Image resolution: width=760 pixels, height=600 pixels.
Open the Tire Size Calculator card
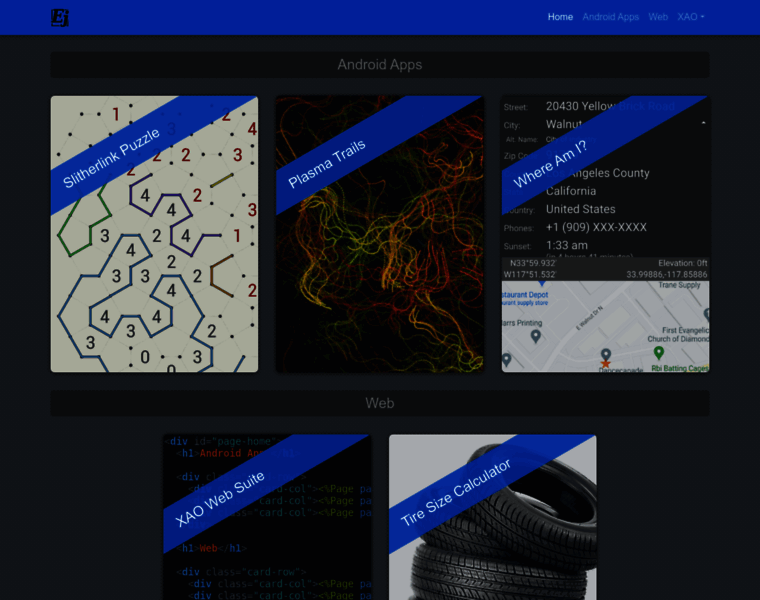(x=492, y=517)
